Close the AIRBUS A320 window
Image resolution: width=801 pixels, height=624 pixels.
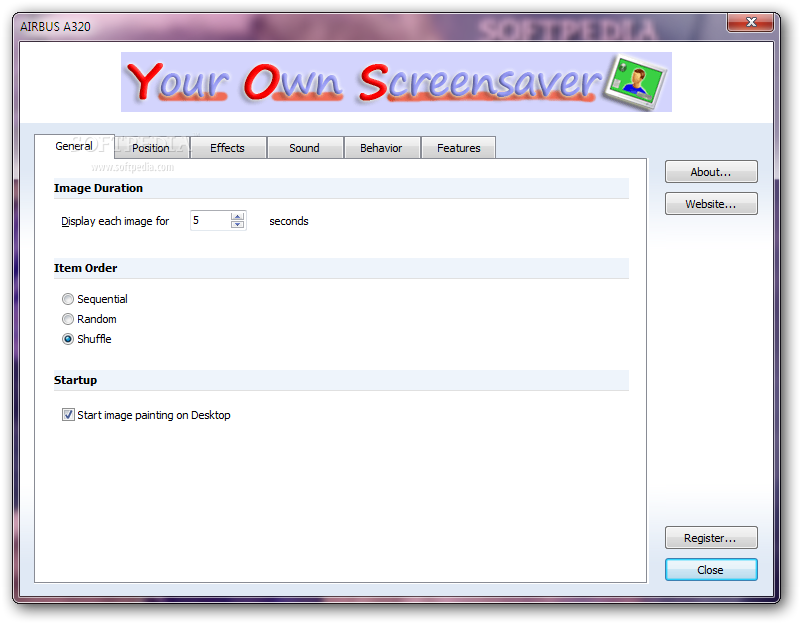(x=750, y=22)
